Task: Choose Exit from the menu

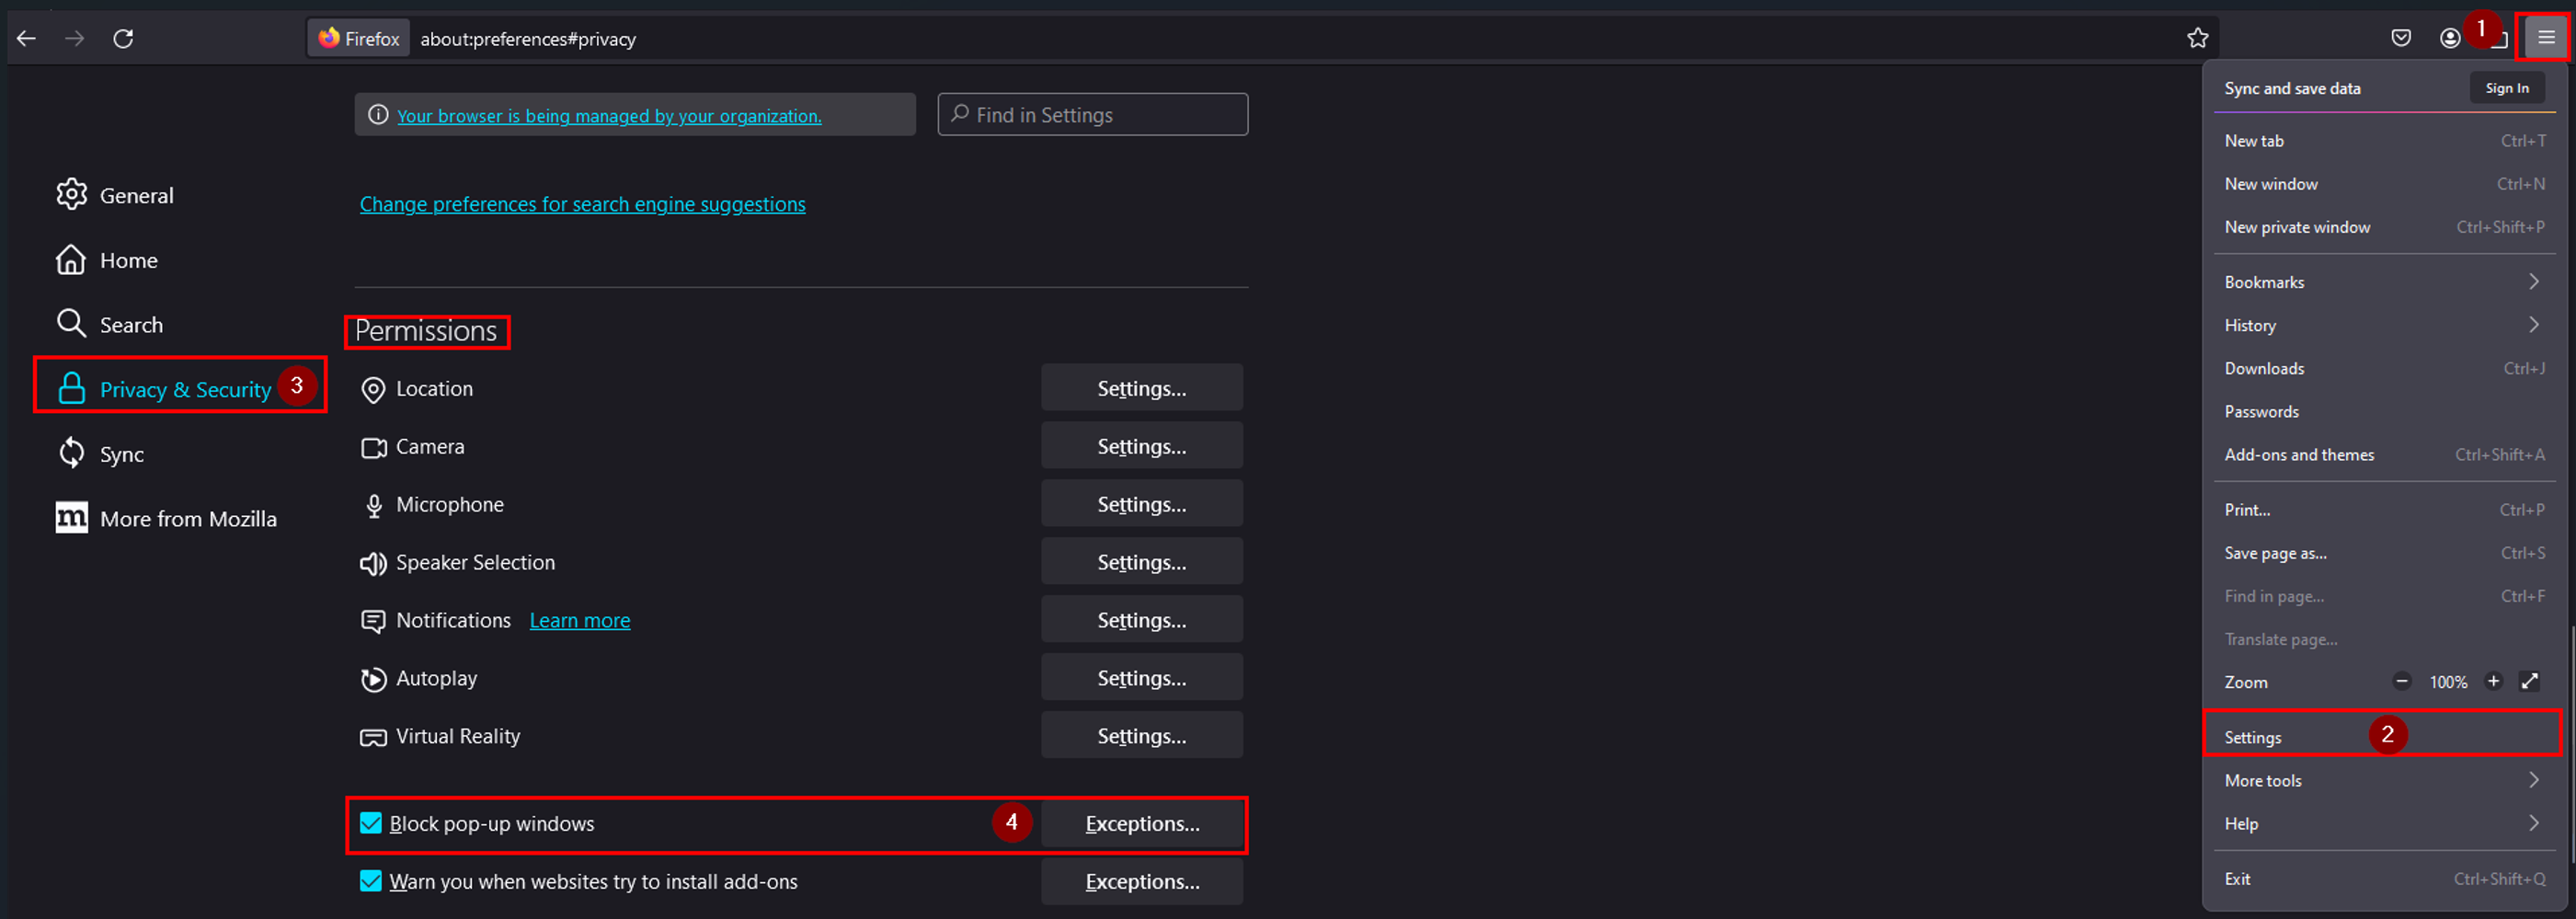Action: (2383, 879)
